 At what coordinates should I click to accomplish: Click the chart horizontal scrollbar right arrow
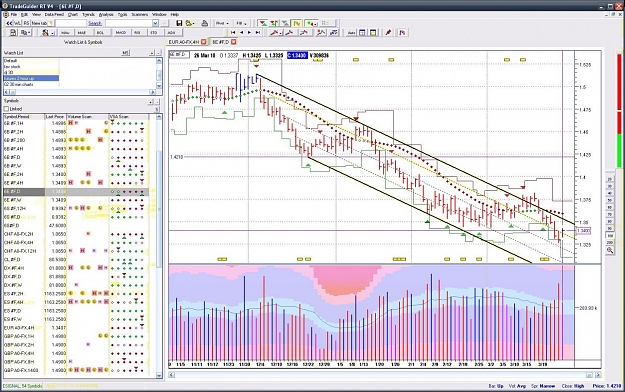click(x=598, y=375)
